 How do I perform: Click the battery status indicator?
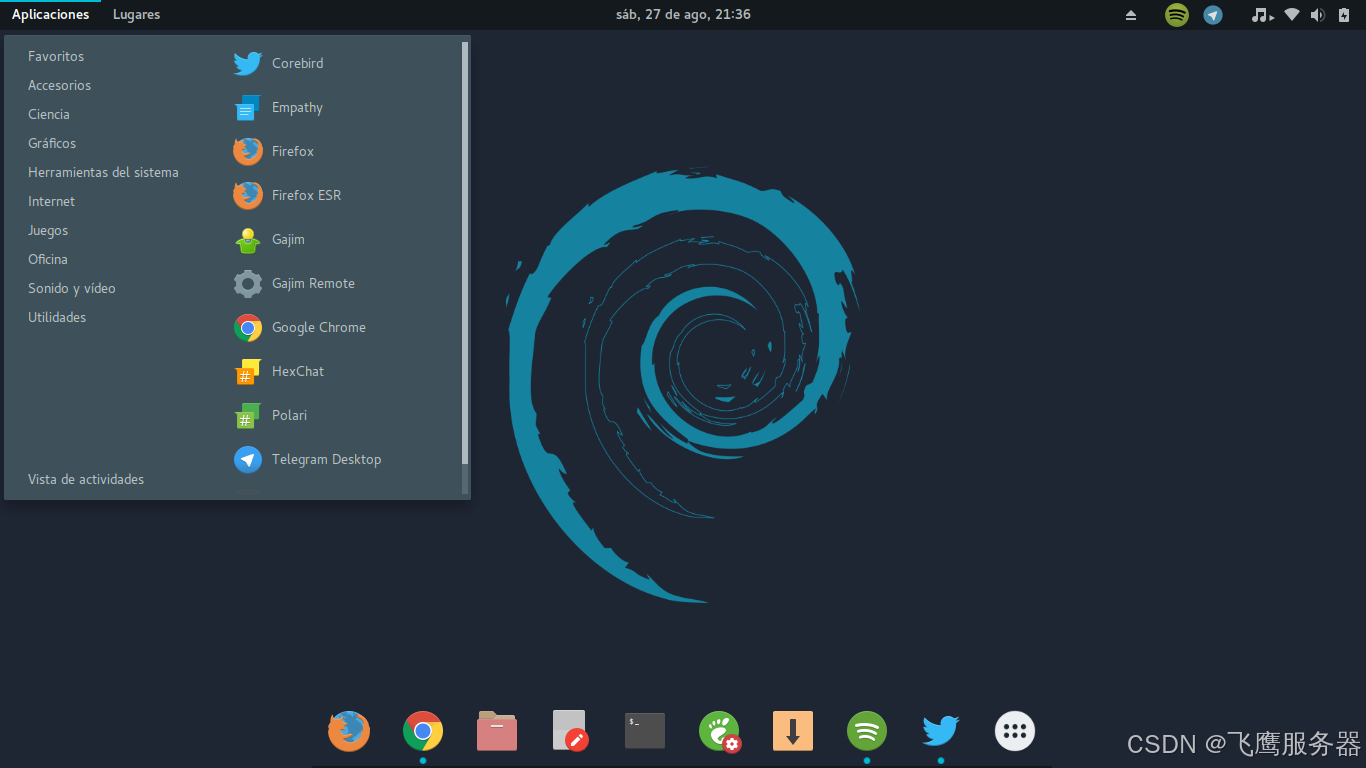coord(1344,15)
